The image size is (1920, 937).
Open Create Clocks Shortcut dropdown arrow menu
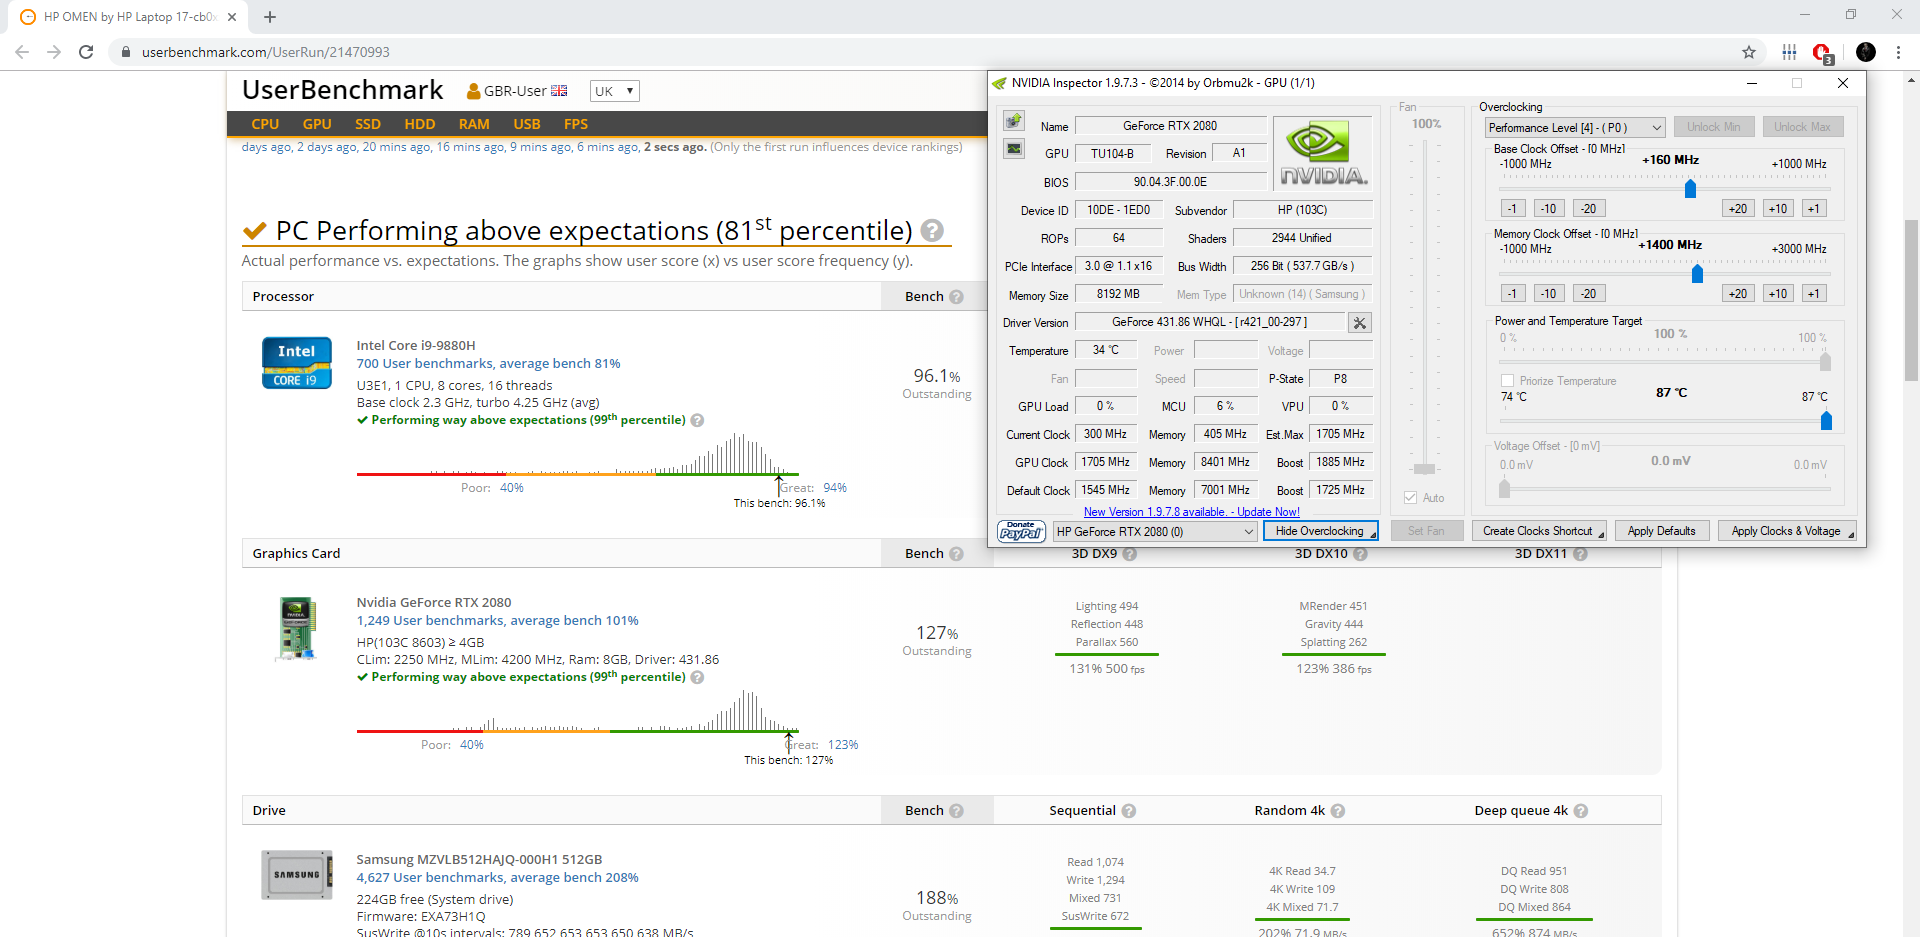1601,535
